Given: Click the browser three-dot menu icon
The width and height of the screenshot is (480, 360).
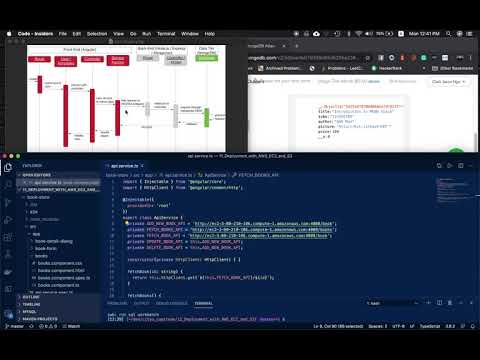Looking at the screenshot, I should coord(471,58).
